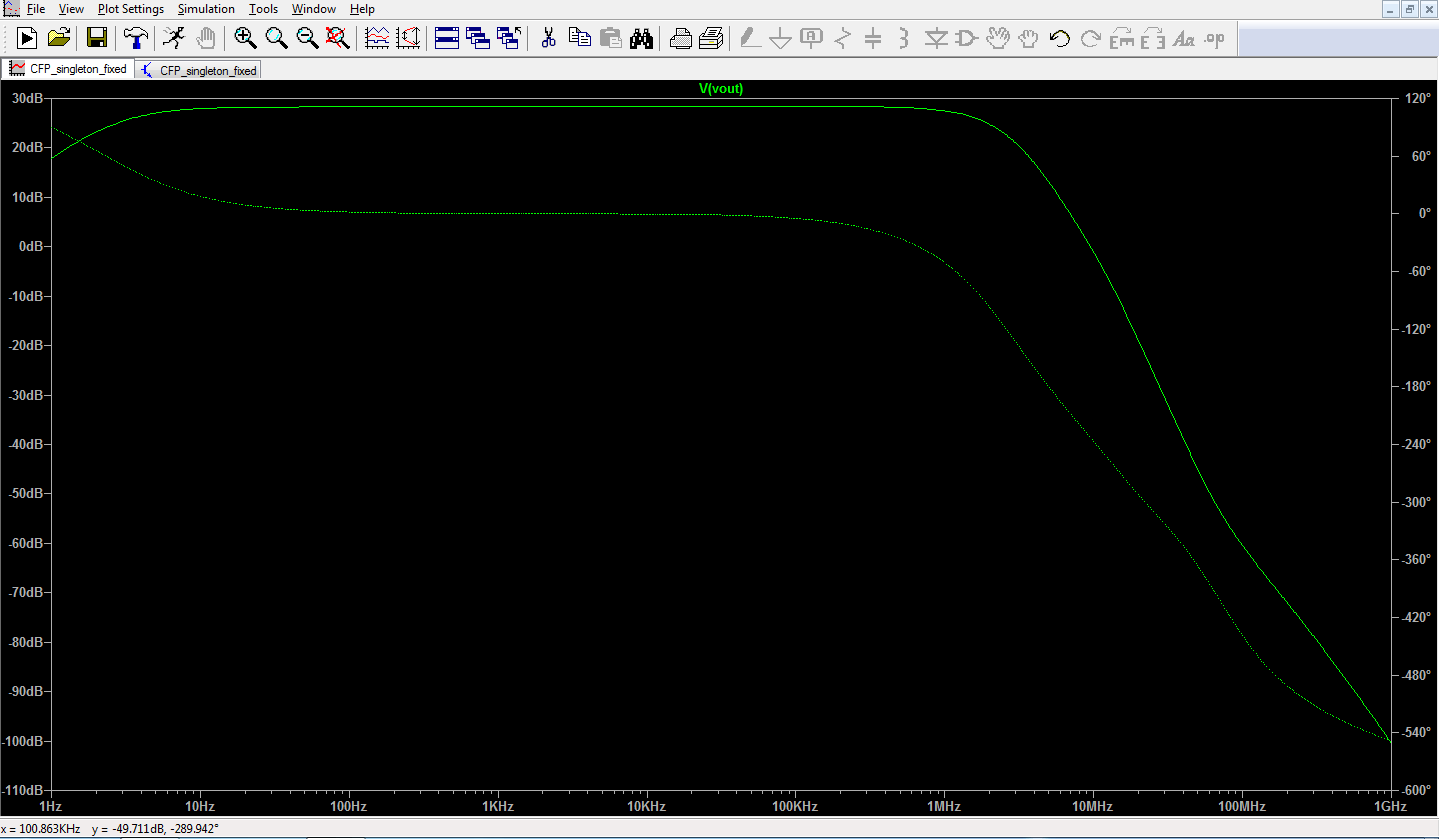Click the 120° phase axis label
Screen dimensions: 1439x839
[x=1418, y=98]
